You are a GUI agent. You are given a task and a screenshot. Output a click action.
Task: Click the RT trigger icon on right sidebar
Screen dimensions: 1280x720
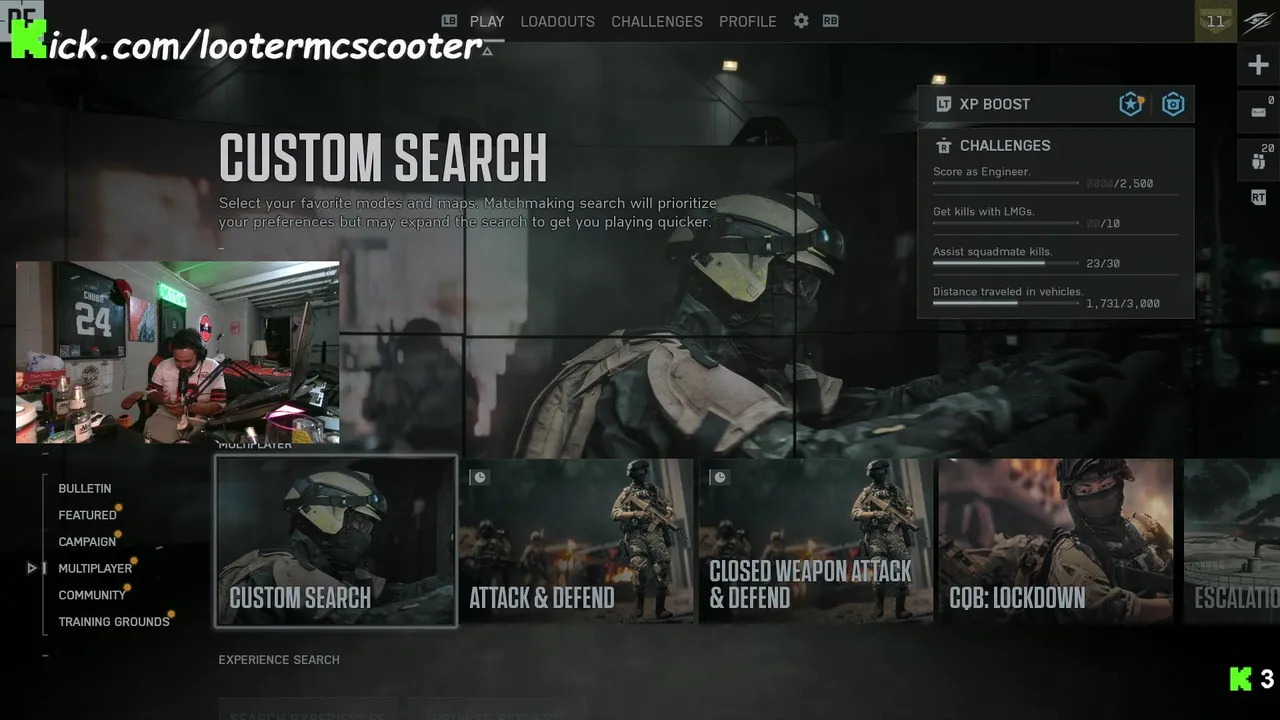click(x=1258, y=198)
